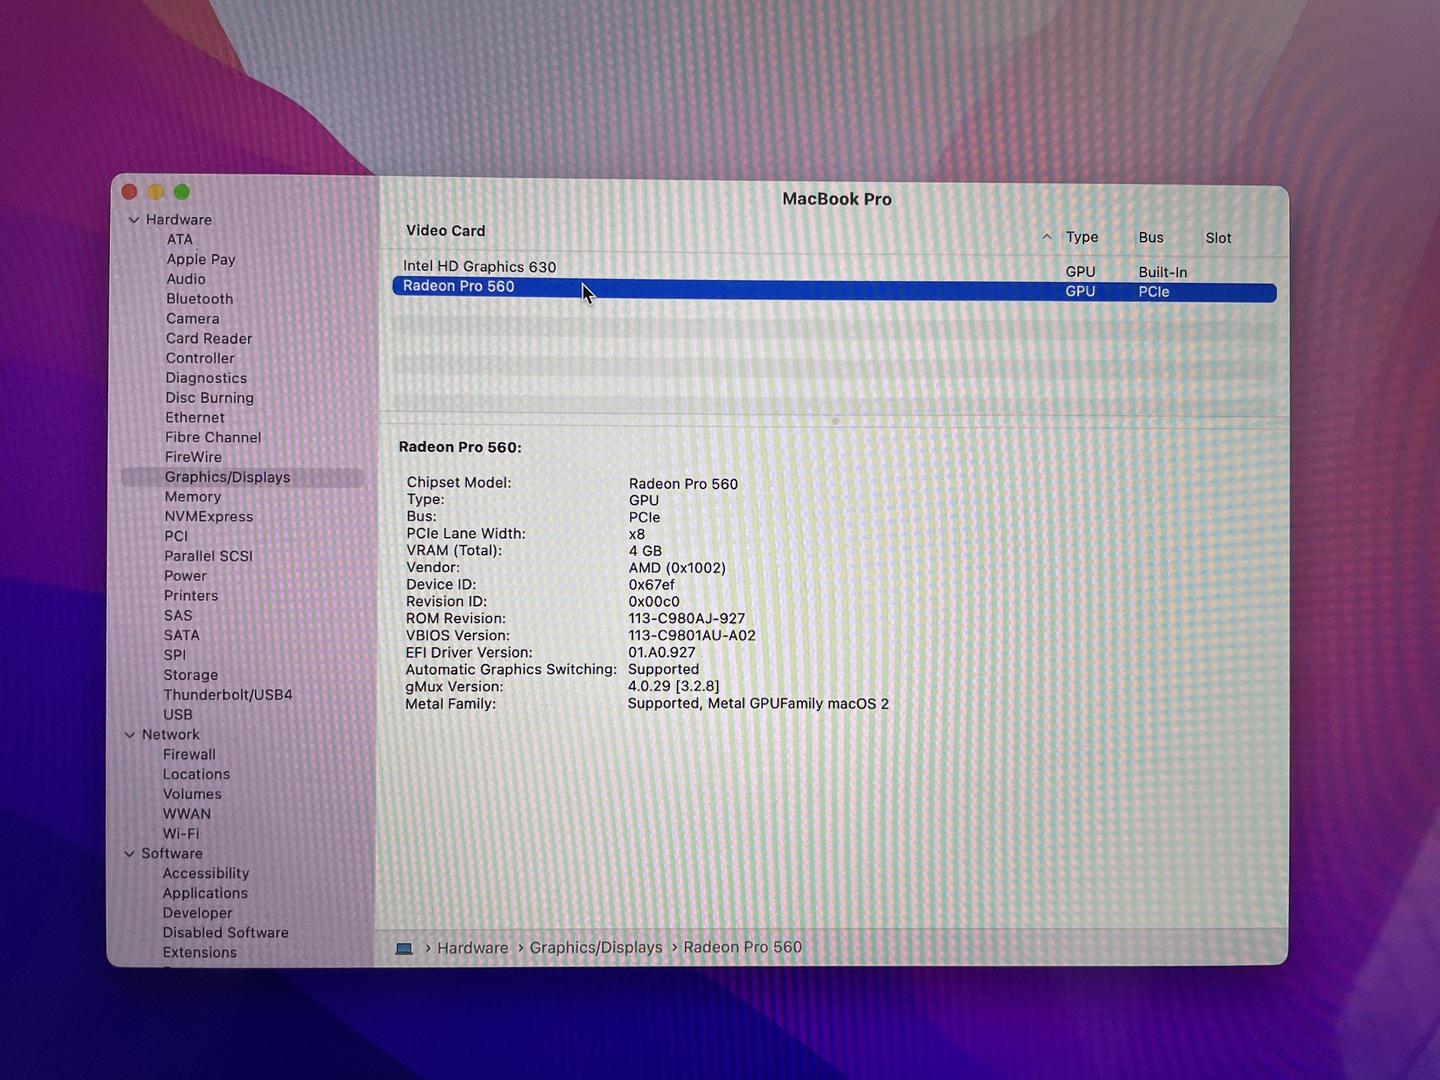Select Disc Burning in the sidebar
The width and height of the screenshot is (1440, 1080).
pyautogui.click(x=209, y=398)
